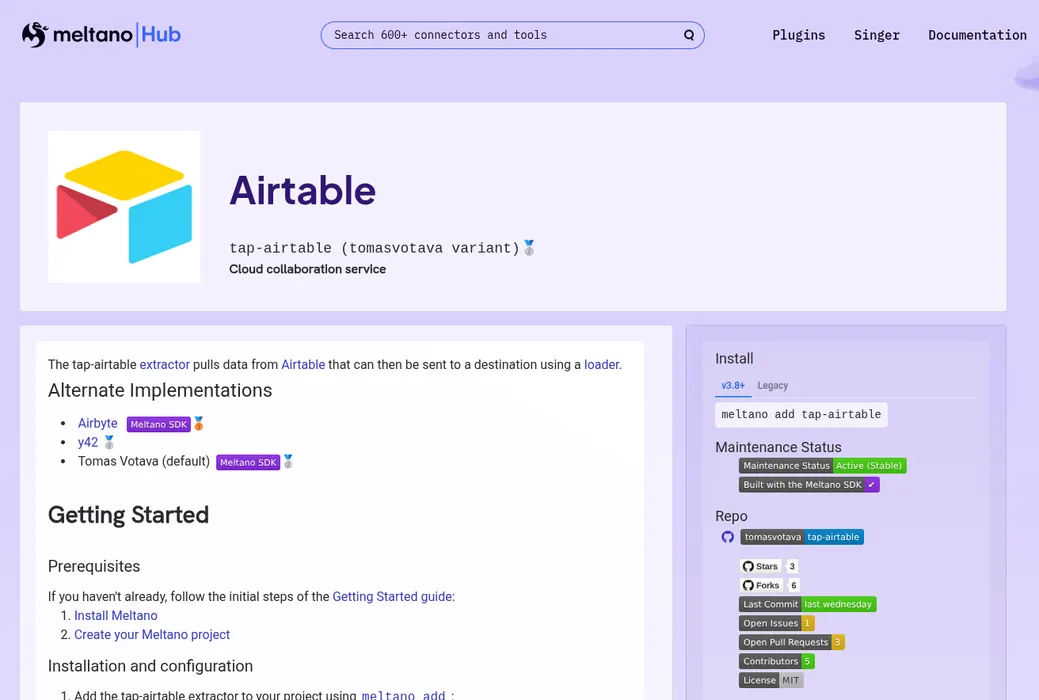
Task: Click the GitHub icon beside the repo badge
Action: [x=728, y=537]
